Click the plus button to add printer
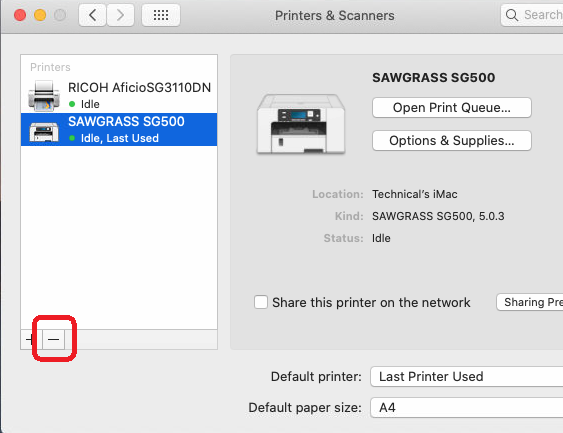This screenshot has height=433, width=563. [x=32, y=339]
